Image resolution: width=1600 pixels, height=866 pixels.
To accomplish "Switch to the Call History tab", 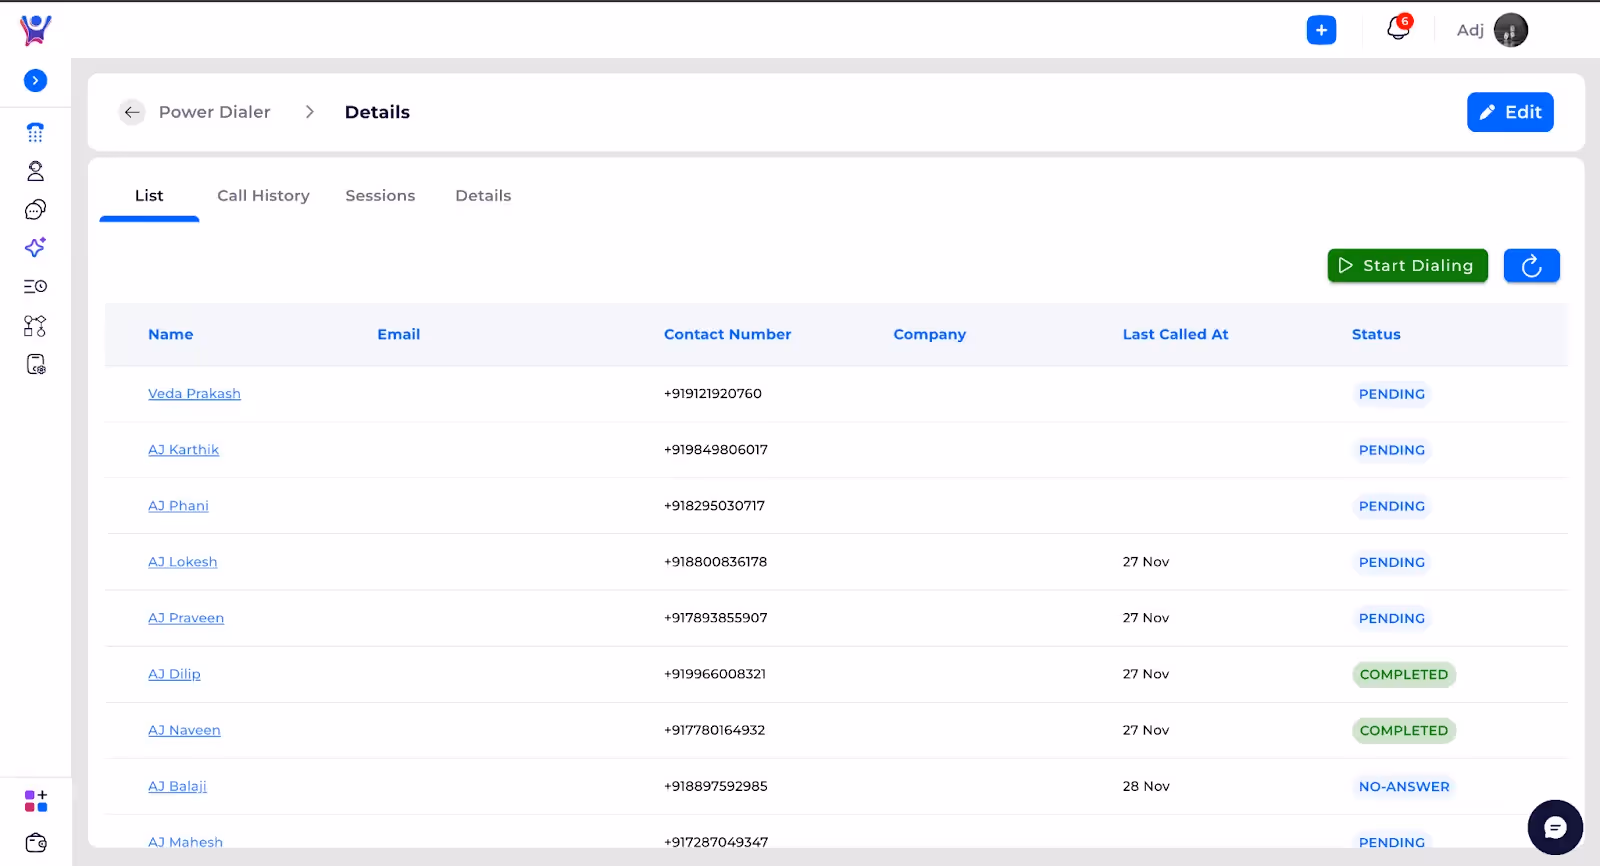I will coord(263,196).
